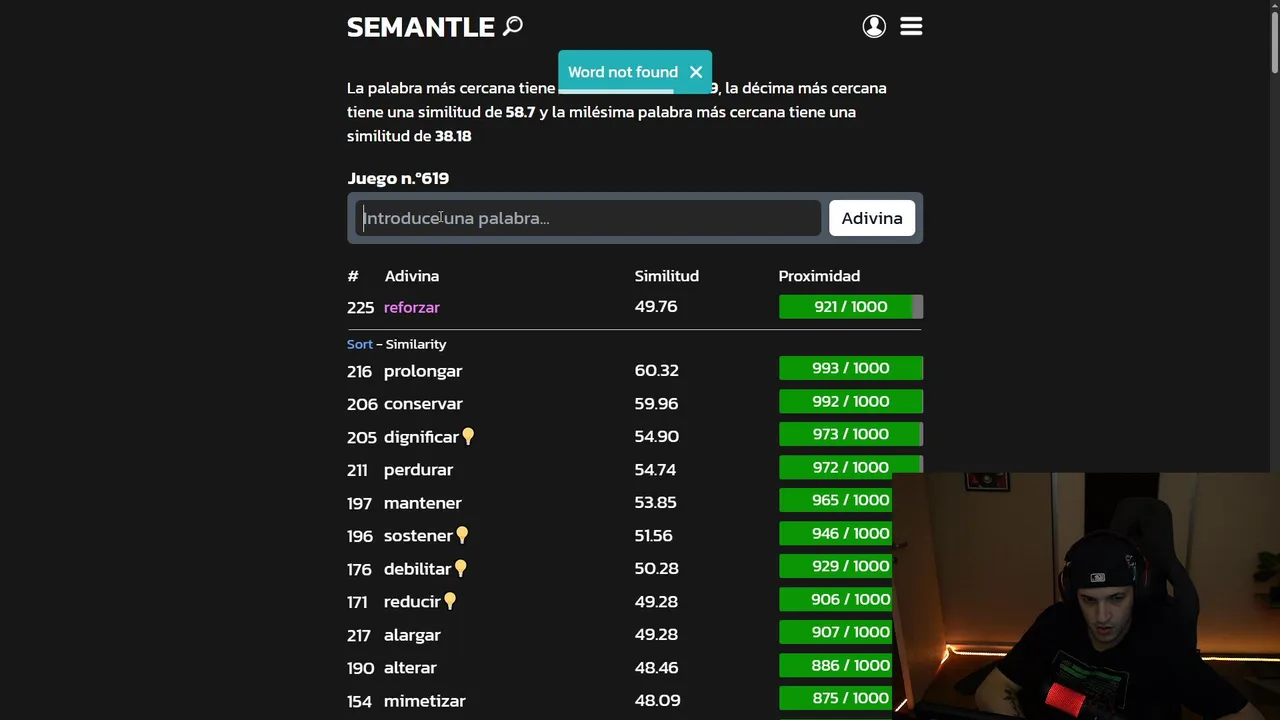Select the word reforzar in pink

[412, 308]
